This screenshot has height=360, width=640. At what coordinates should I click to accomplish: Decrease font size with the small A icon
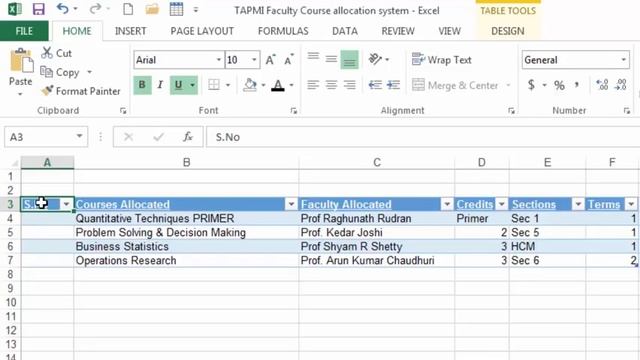289,60
